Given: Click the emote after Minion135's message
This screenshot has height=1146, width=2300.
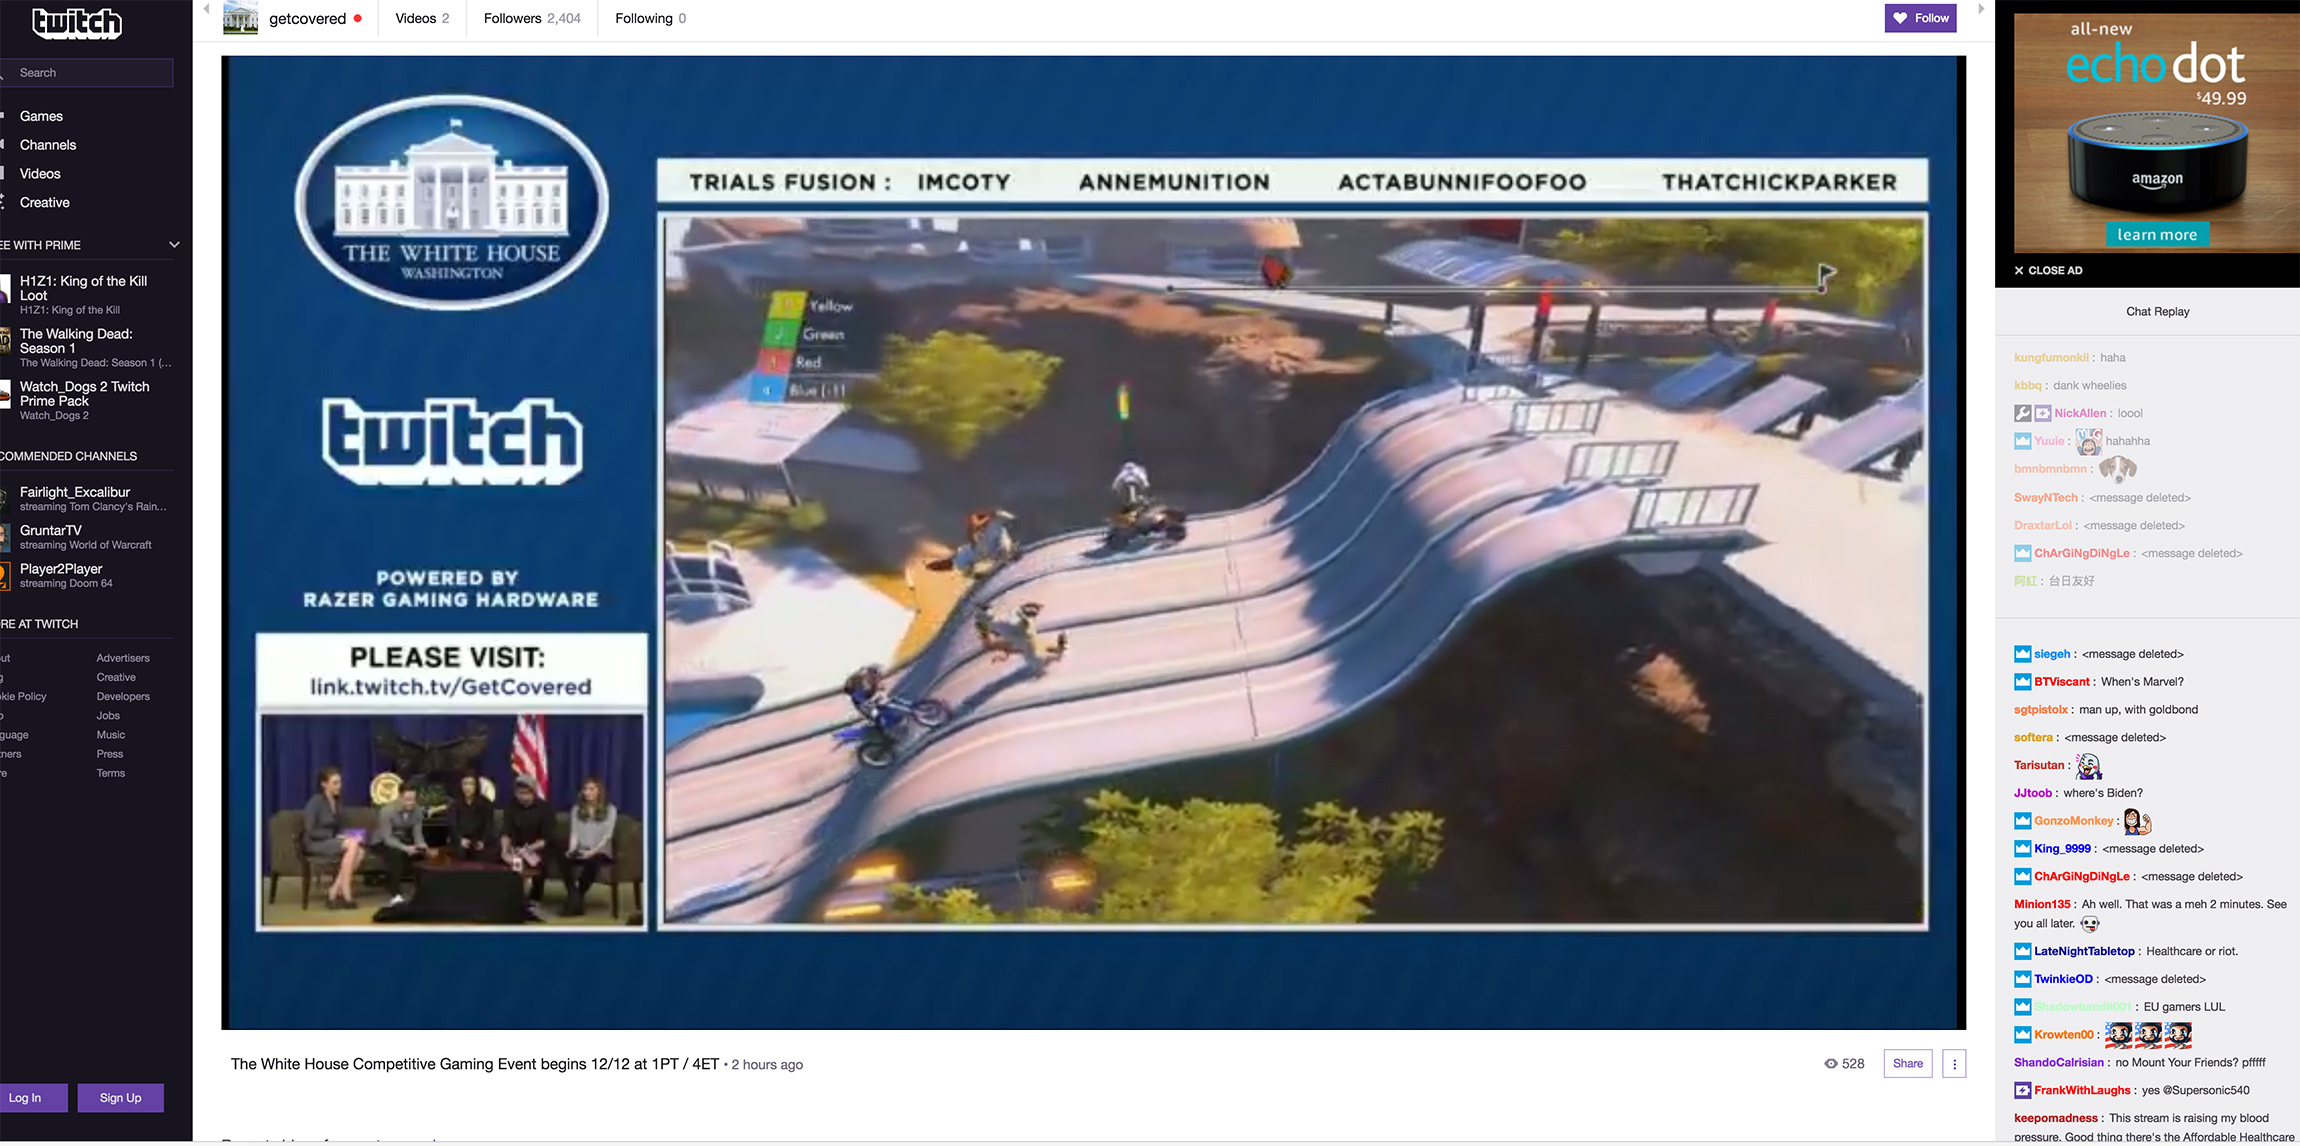Looking at the screenshot, I should pos(2089,924).
